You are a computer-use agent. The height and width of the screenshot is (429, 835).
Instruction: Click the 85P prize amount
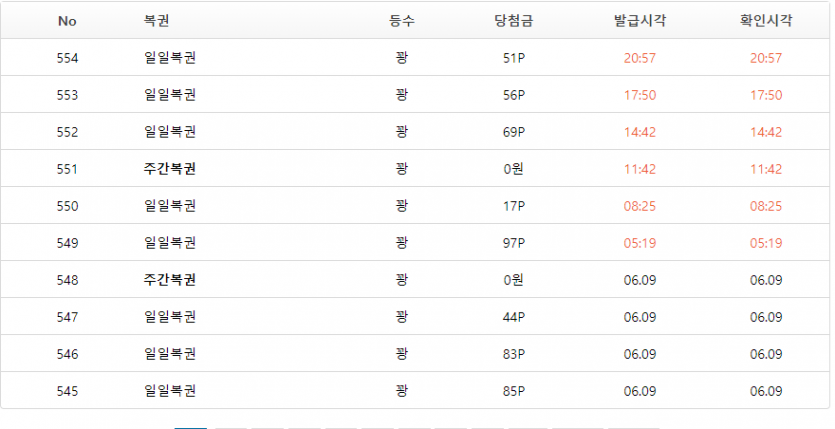tap(514, 391)
